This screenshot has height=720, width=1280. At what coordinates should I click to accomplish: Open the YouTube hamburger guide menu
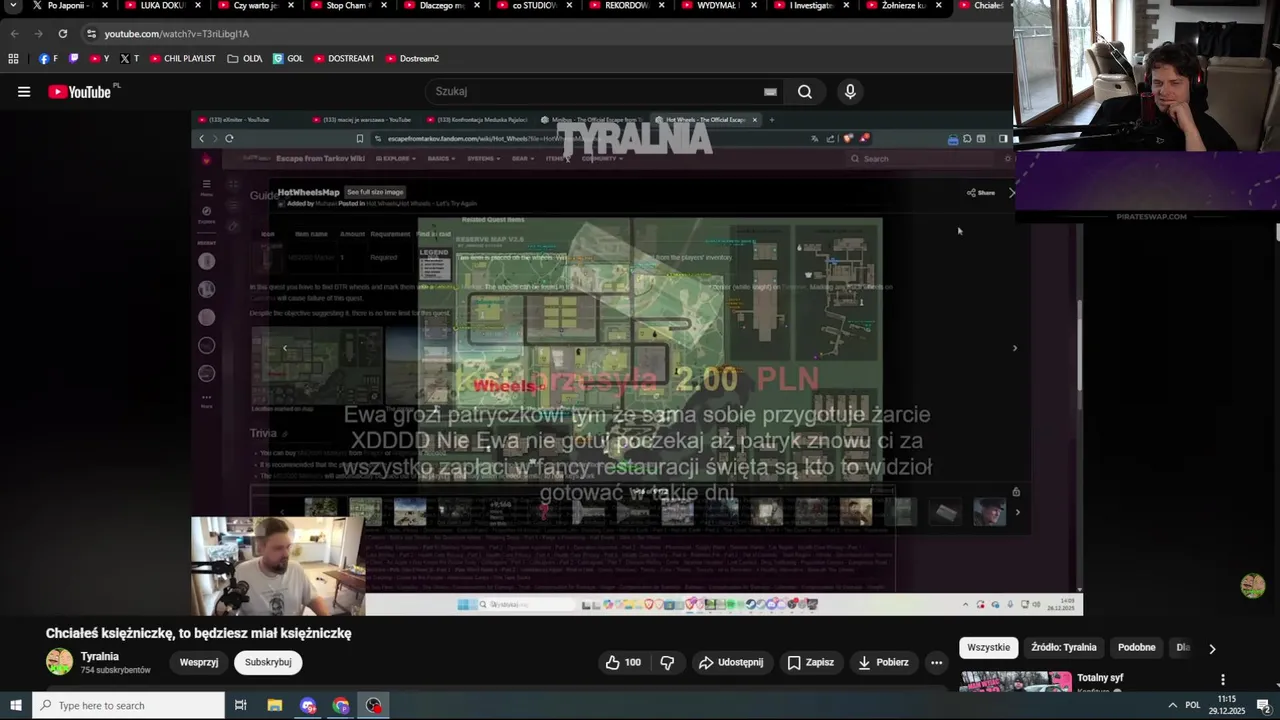pos(24,92)
